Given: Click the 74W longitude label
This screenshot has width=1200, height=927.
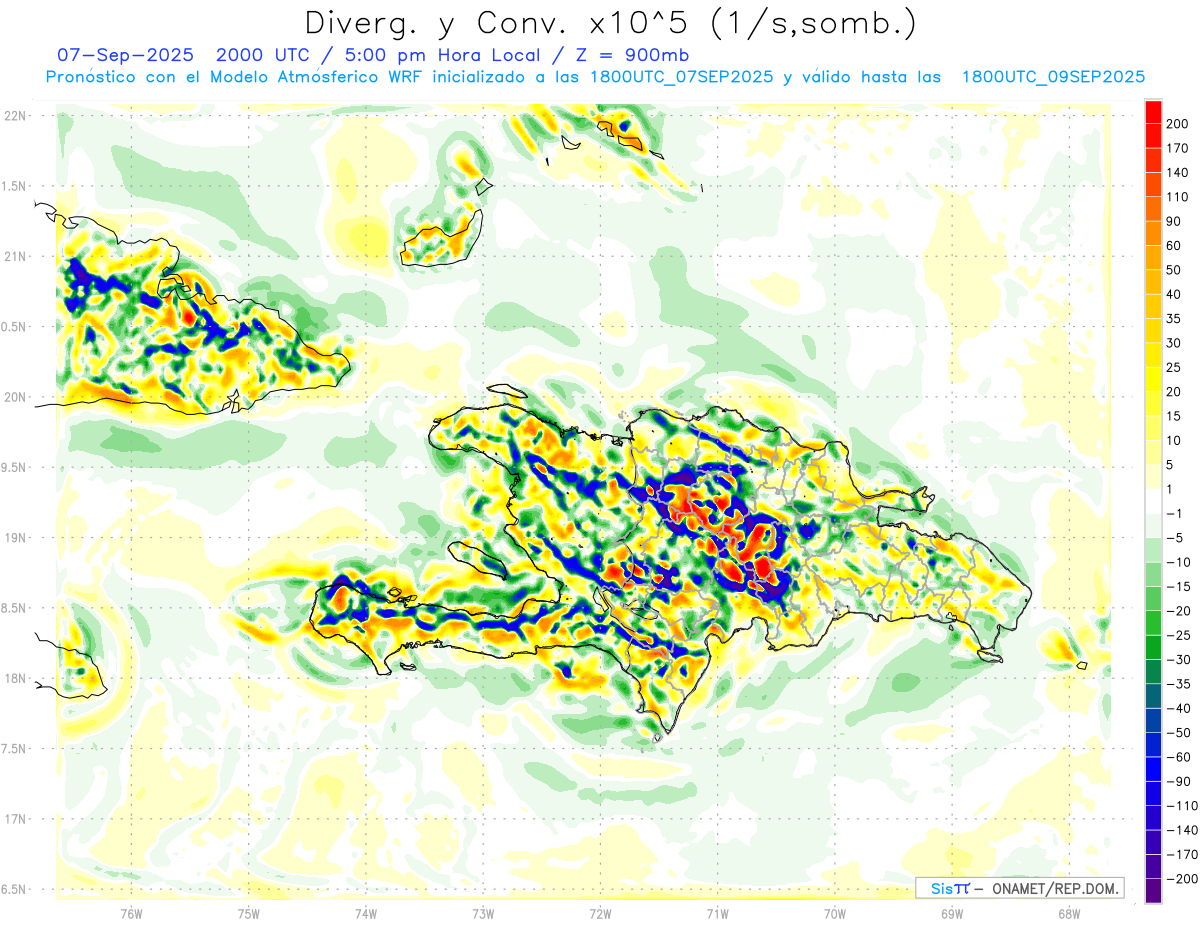Looking at the screenshot, I should [x=366, y=913].
